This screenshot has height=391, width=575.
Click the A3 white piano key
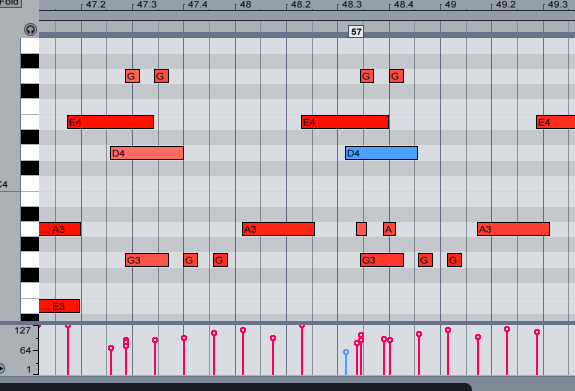(30, 229)
